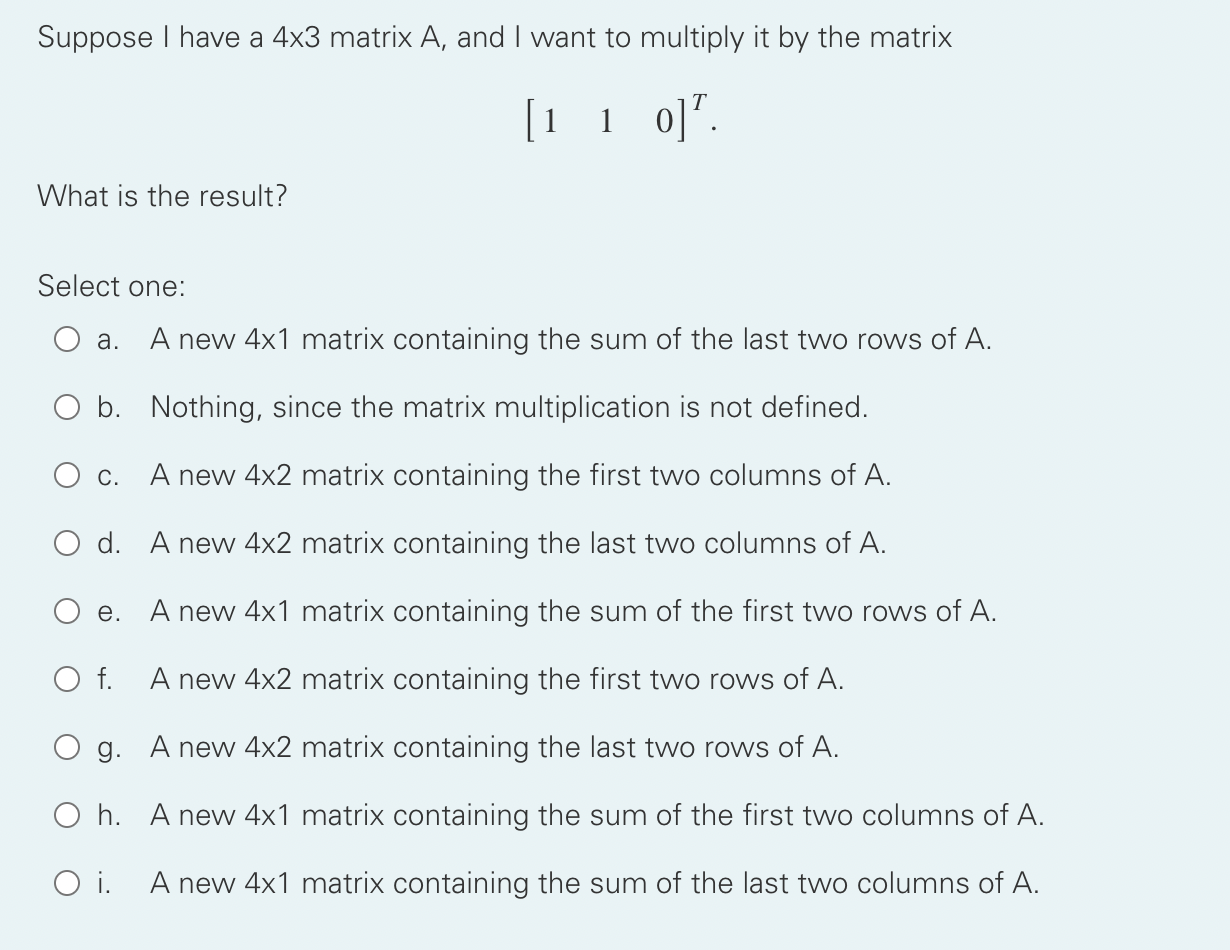
Task: Select option g about last two rows
Action: tap(67, 747)
